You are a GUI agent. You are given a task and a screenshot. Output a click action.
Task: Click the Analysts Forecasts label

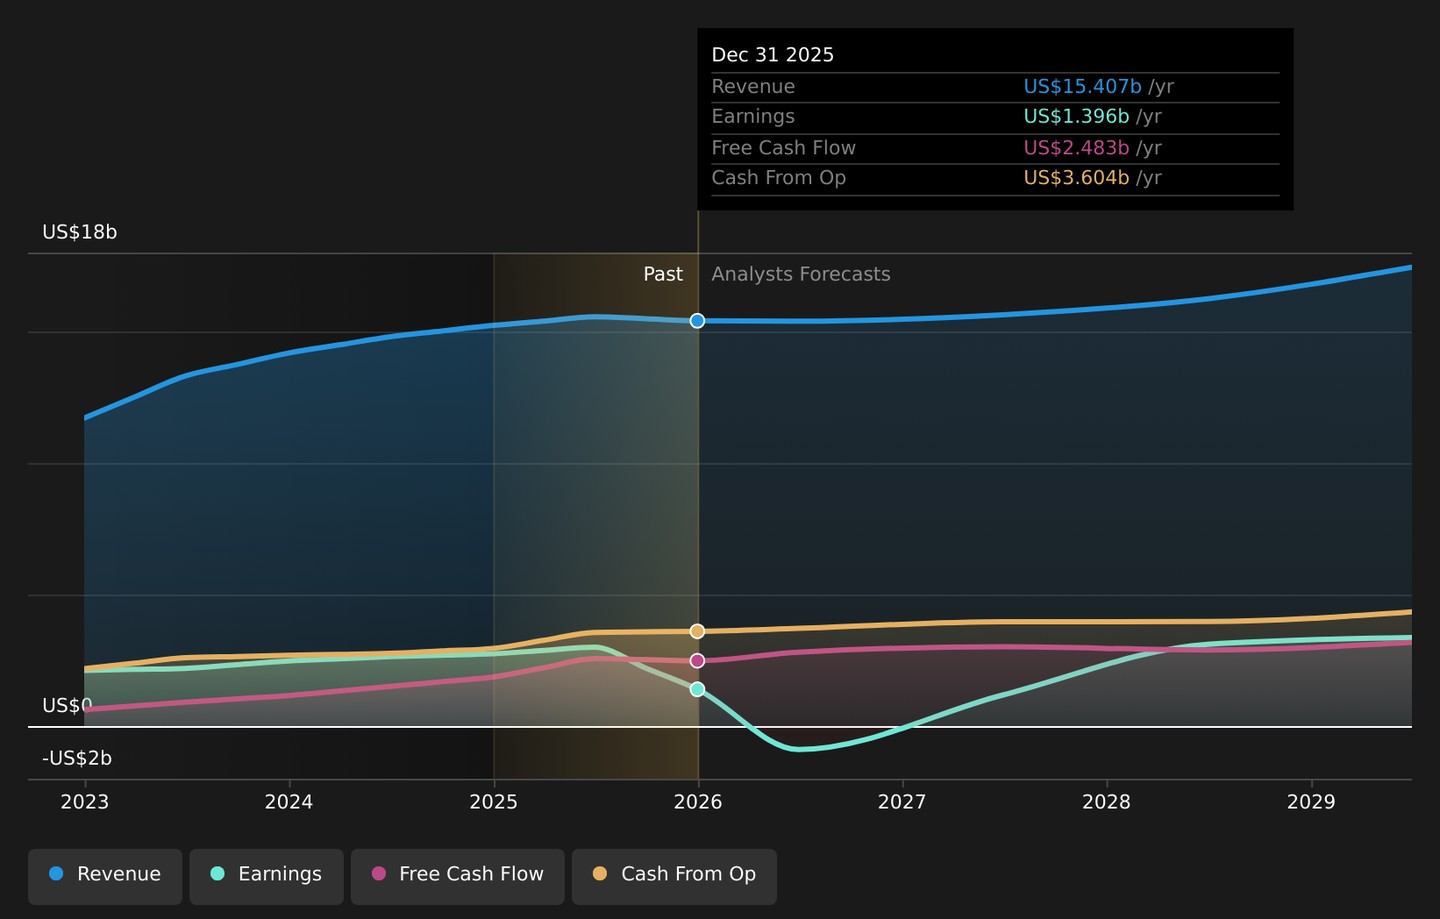click(801, 274)
